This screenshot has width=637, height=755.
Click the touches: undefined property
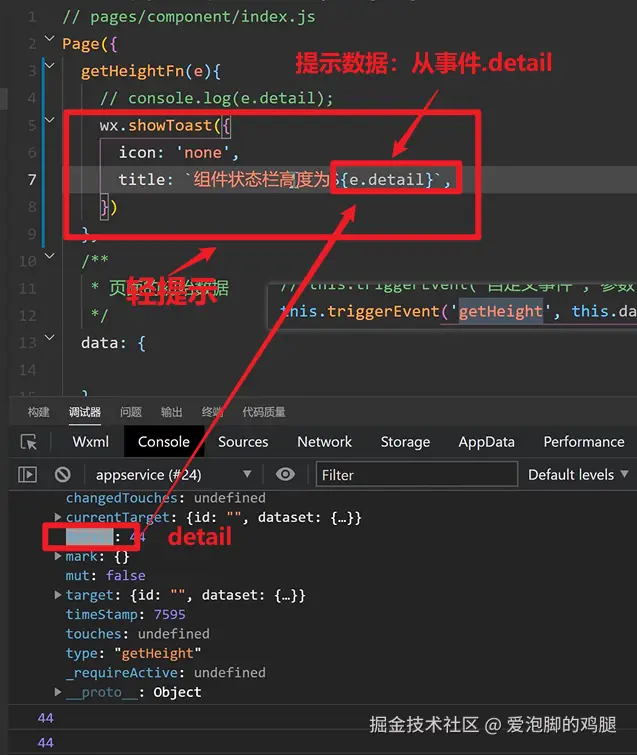pyautogui.click(x=138, y=634)
